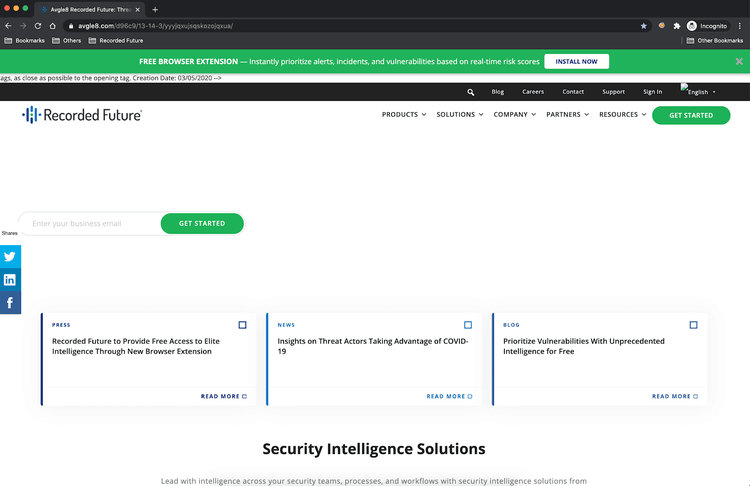Bookmark this page with star icon

coord(644,25)
